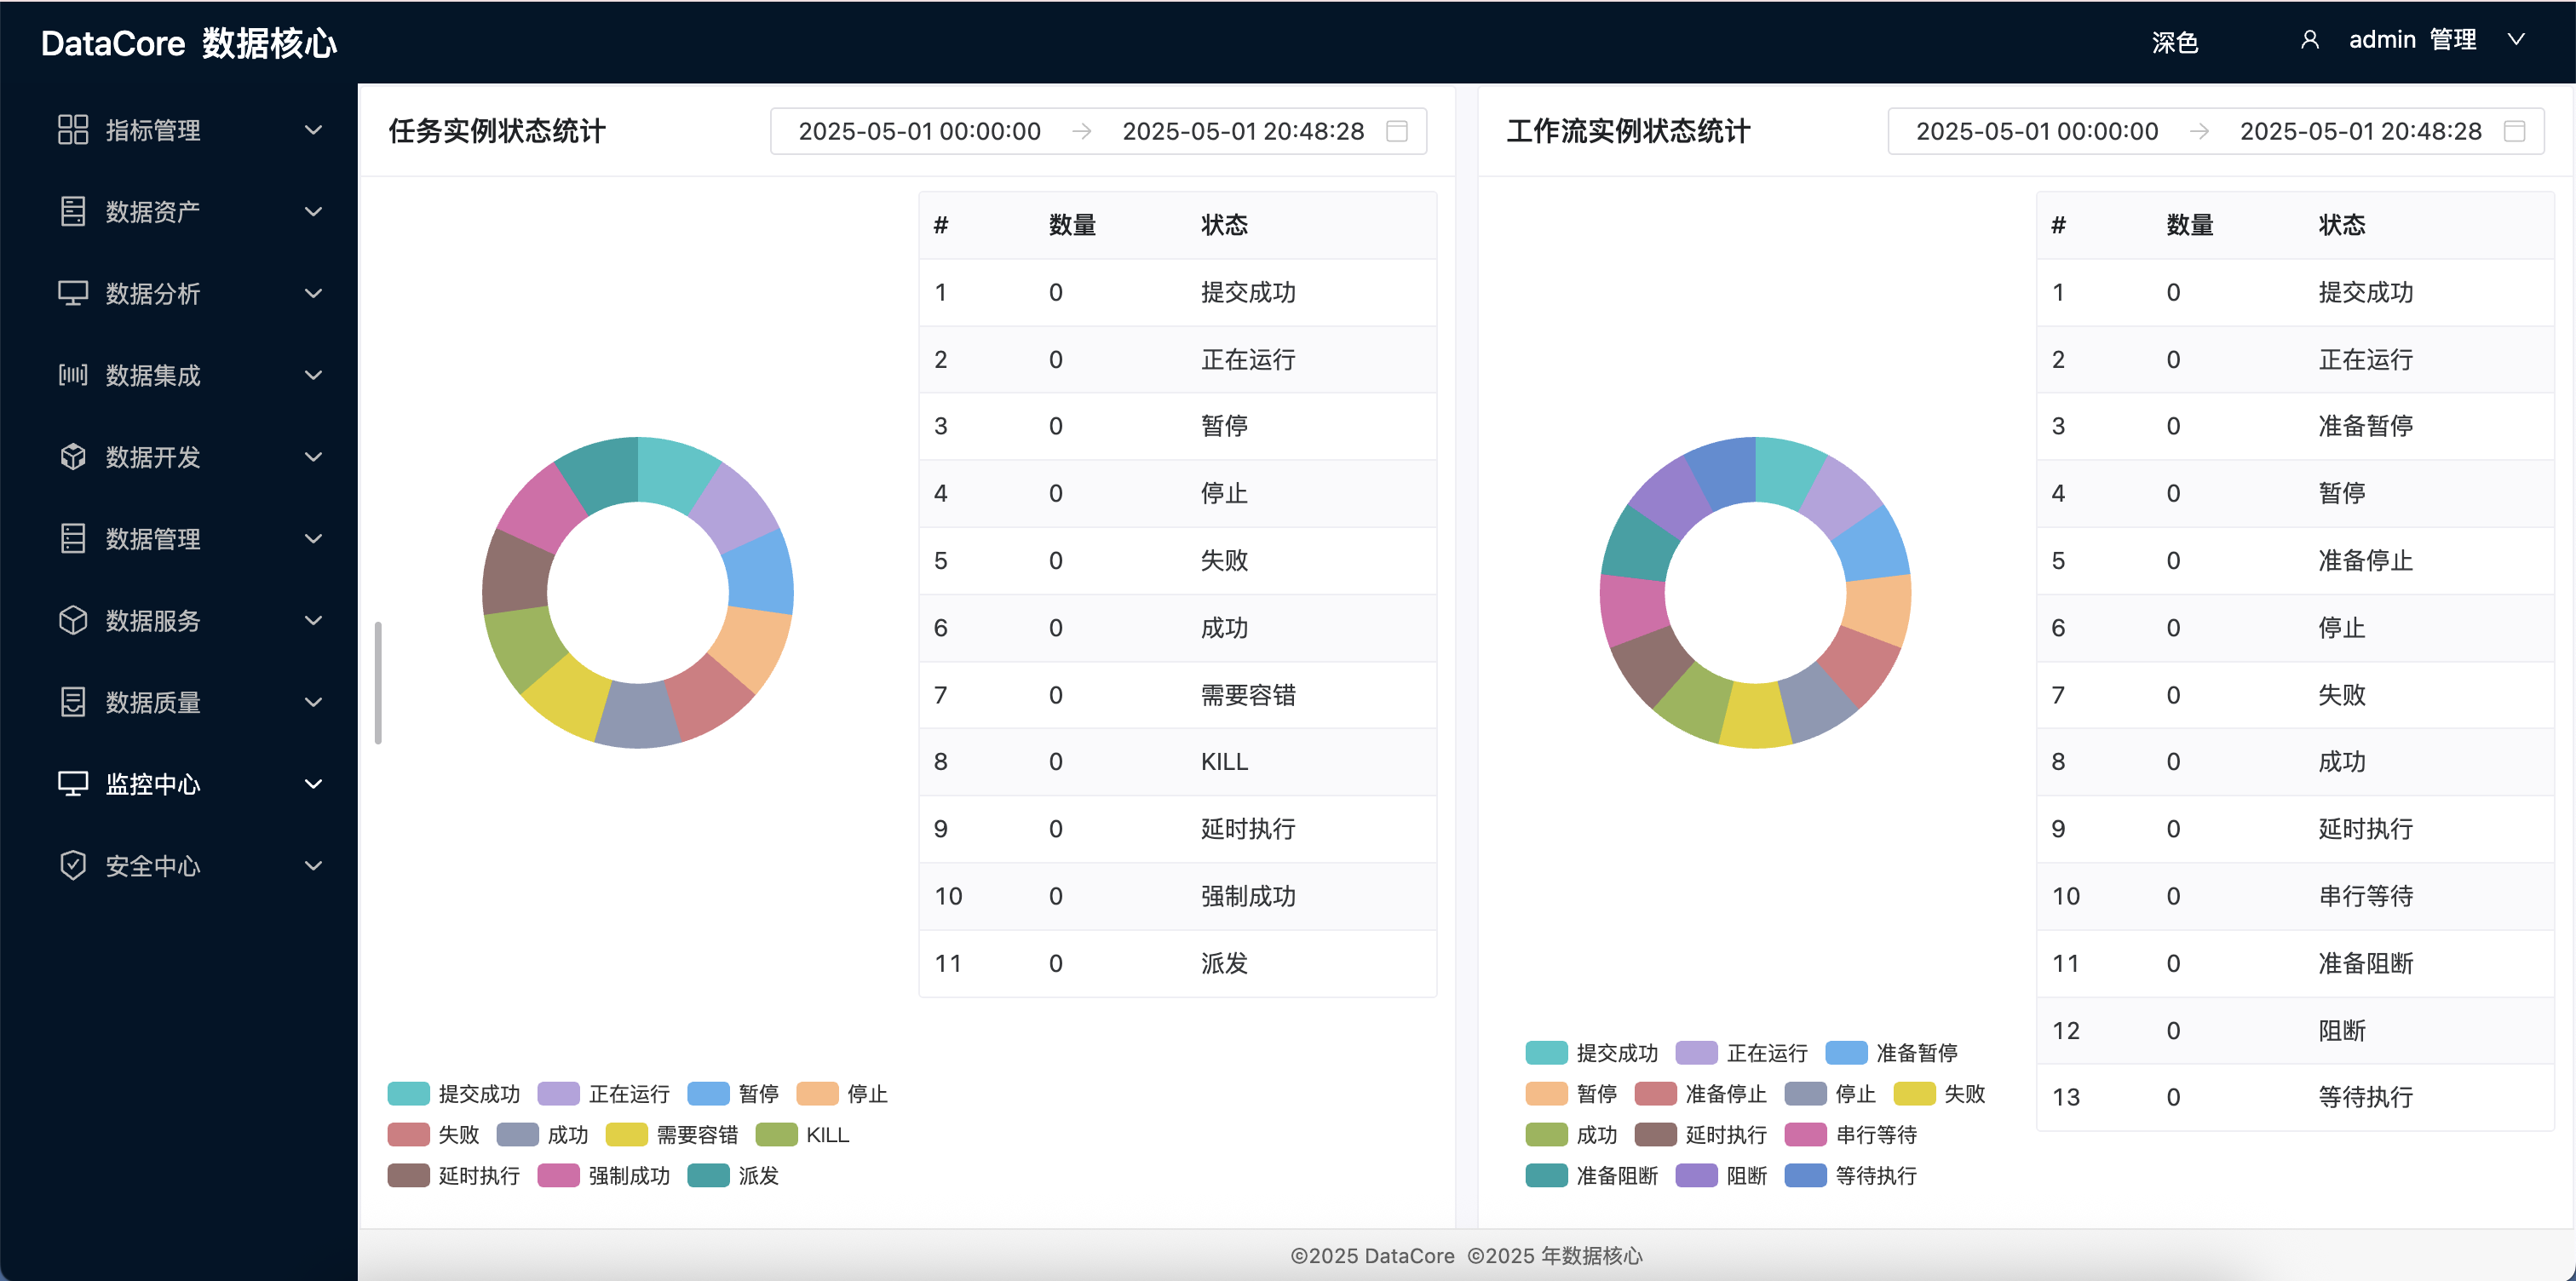Click the 指标管理 grid icon in sidebar
This screenshot has height=1281, width=2576.
point(72,130)
